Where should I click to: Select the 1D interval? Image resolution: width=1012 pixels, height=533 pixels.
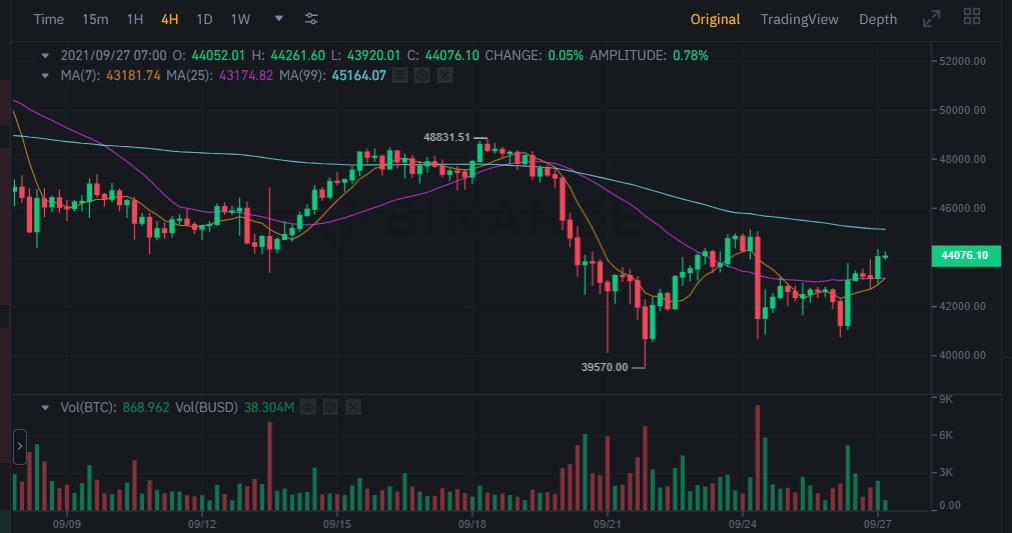point(204,19)
